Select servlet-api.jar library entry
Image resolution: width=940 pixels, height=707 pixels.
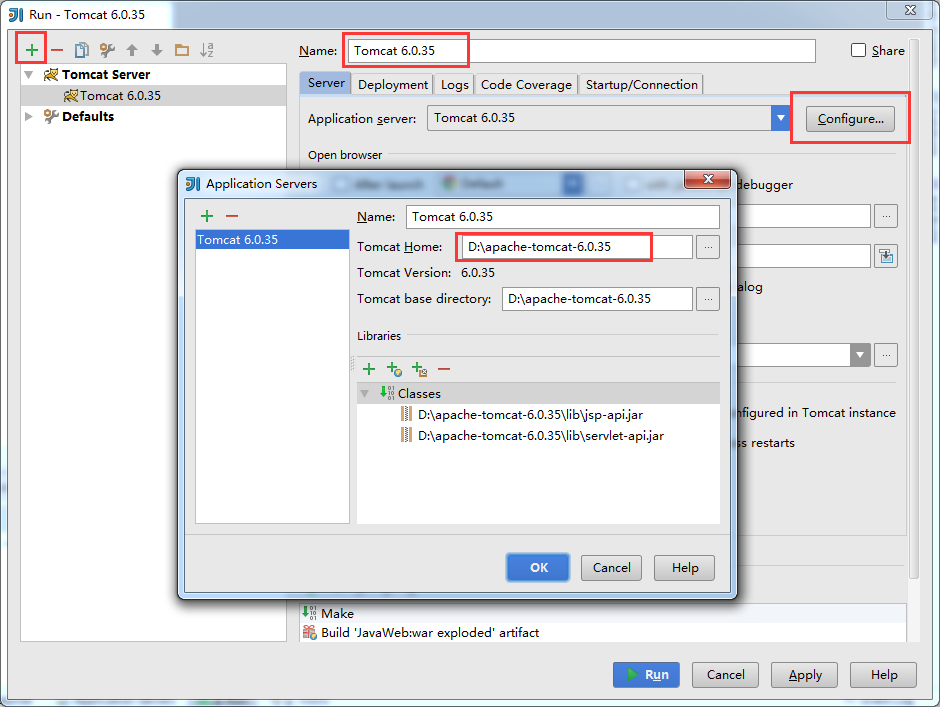(541, 435)
